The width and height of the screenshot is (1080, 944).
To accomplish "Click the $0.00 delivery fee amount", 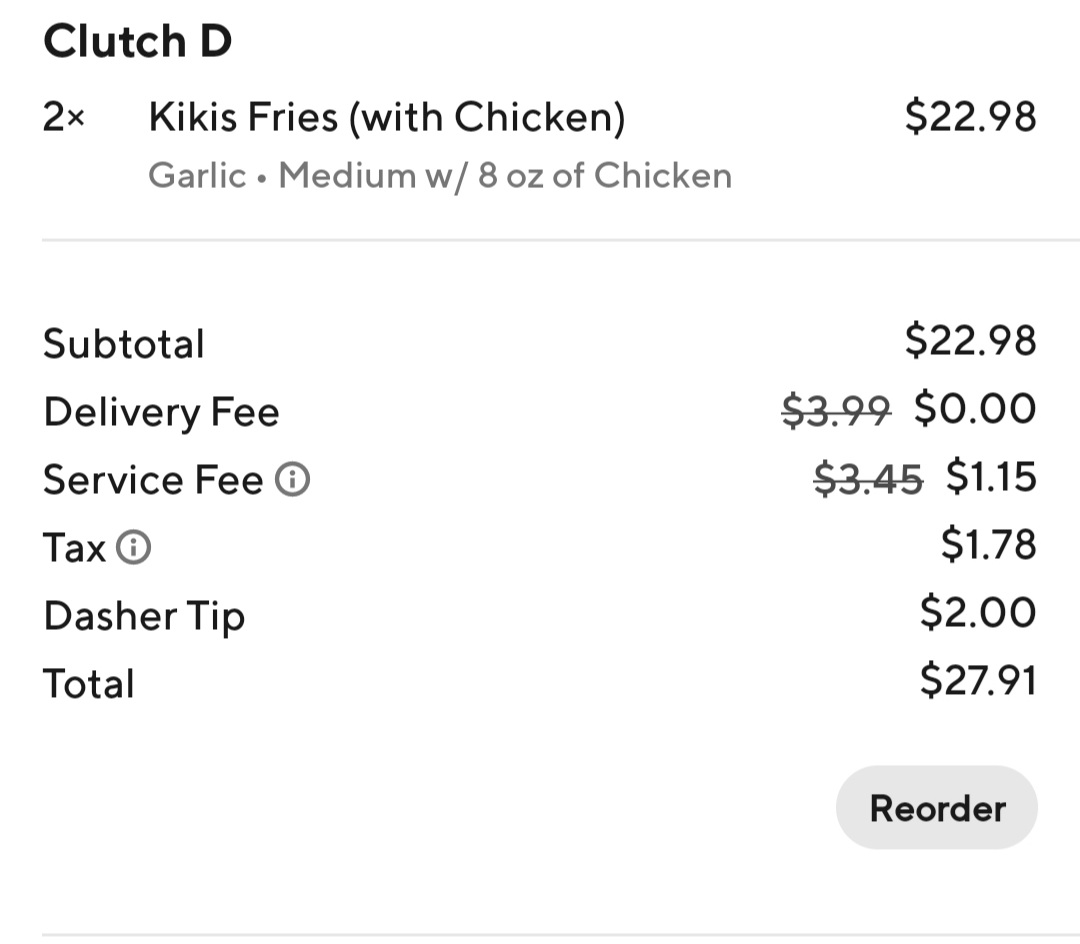I will [975, 409].
